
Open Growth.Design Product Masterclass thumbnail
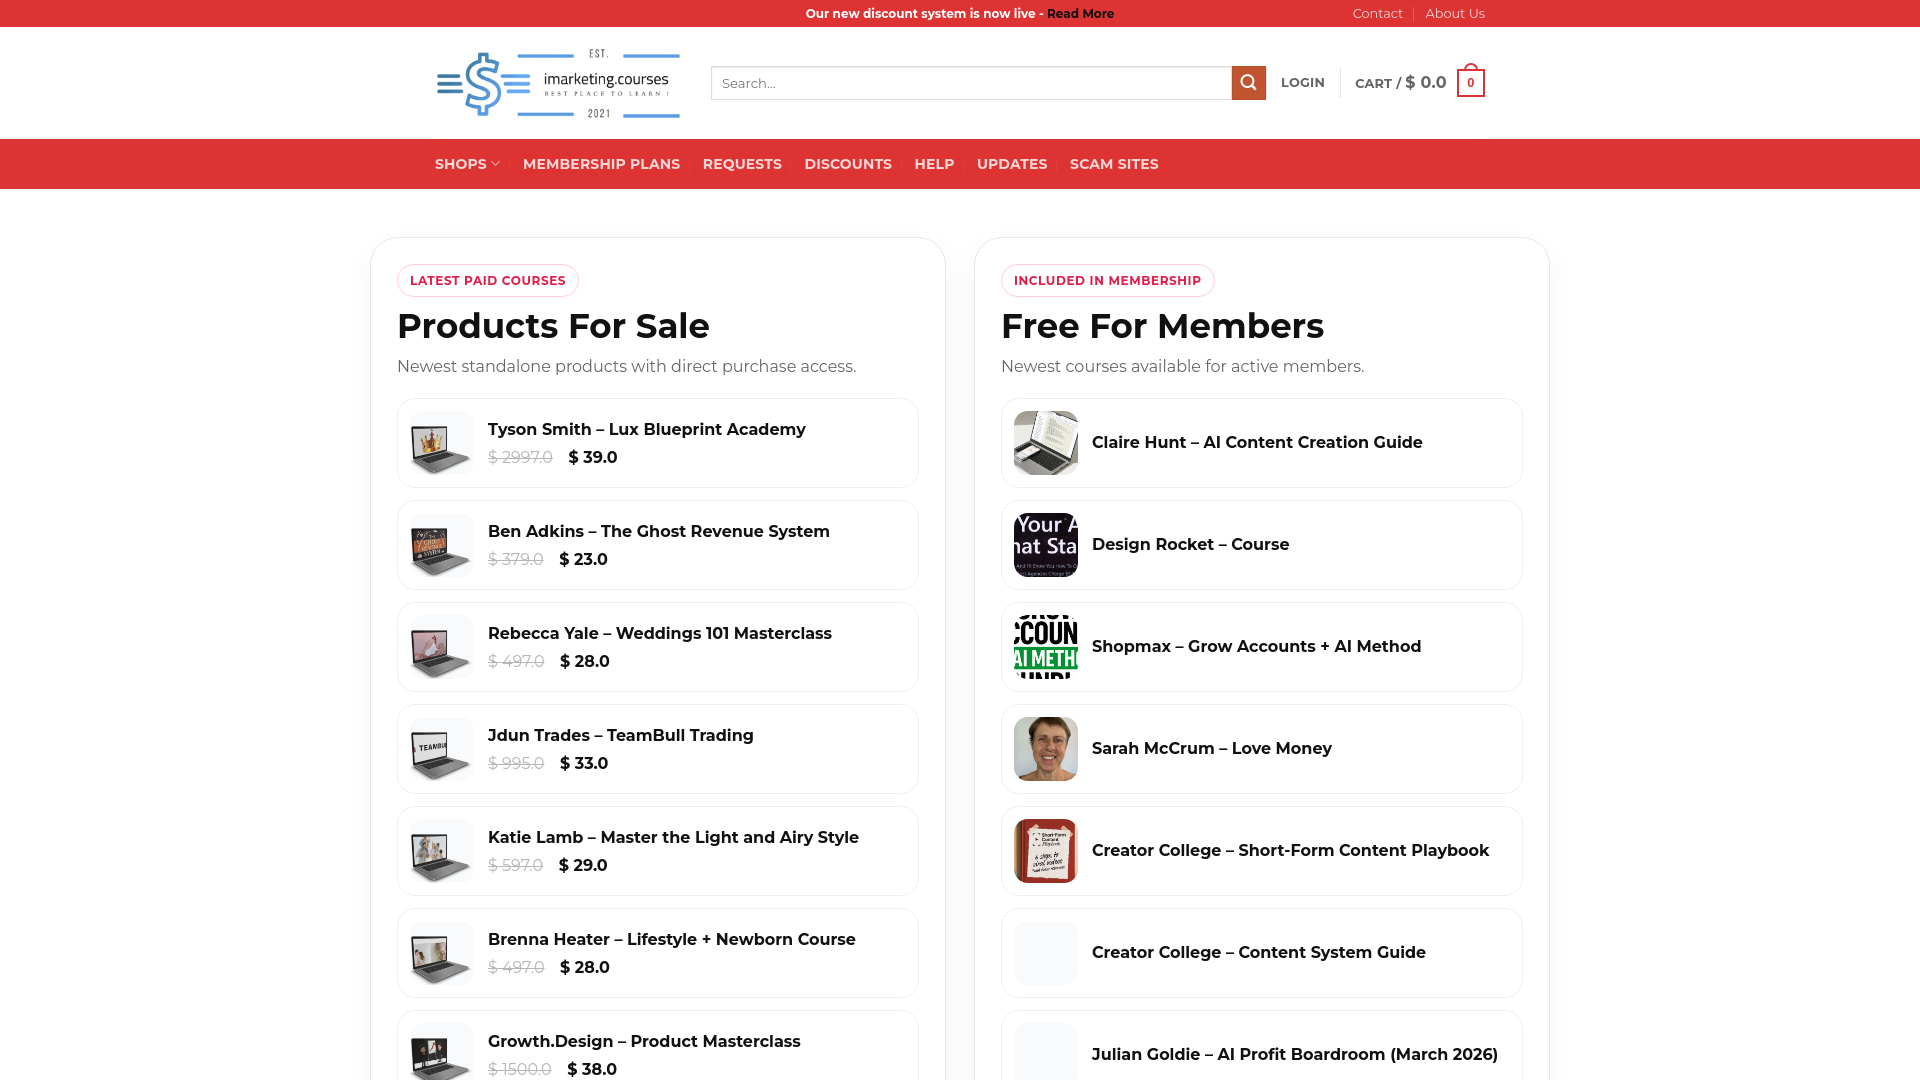[x=442, y=1051]
